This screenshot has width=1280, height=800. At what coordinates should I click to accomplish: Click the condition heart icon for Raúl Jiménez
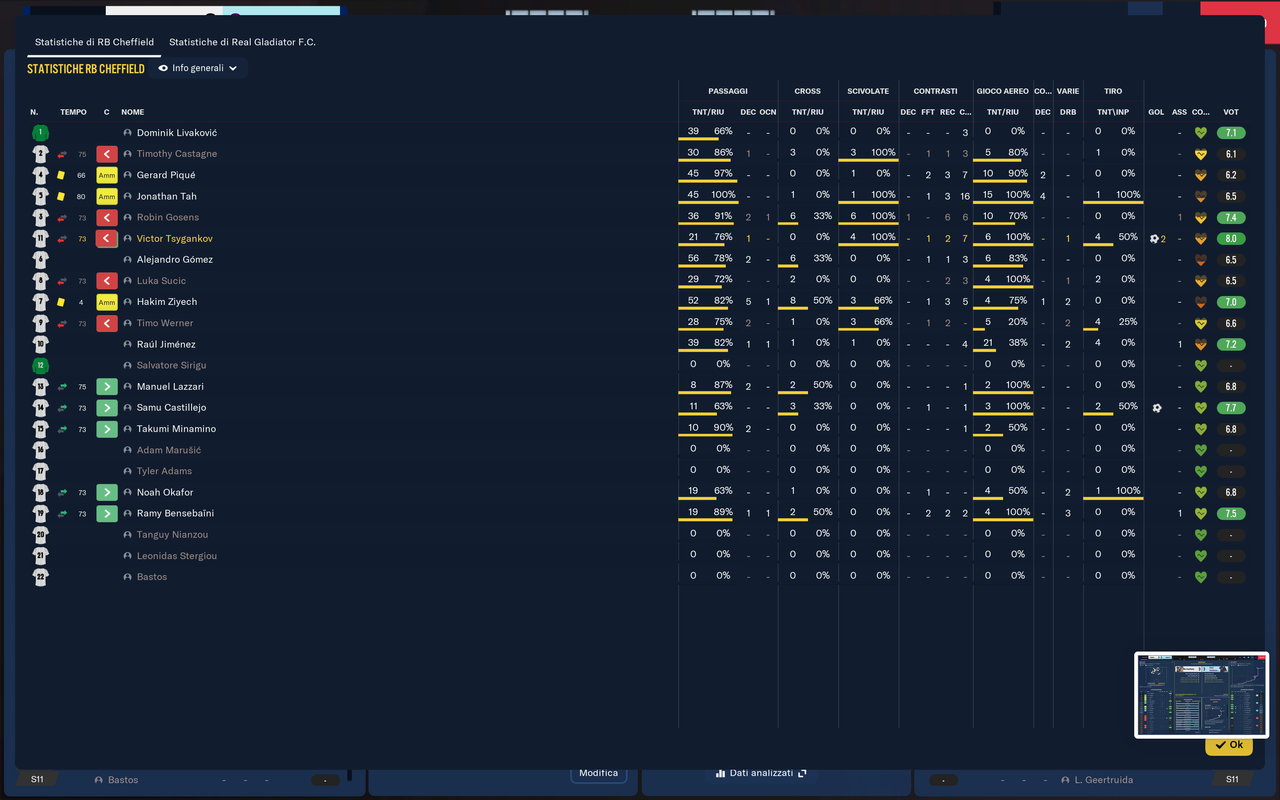(x=1201, y=344)
